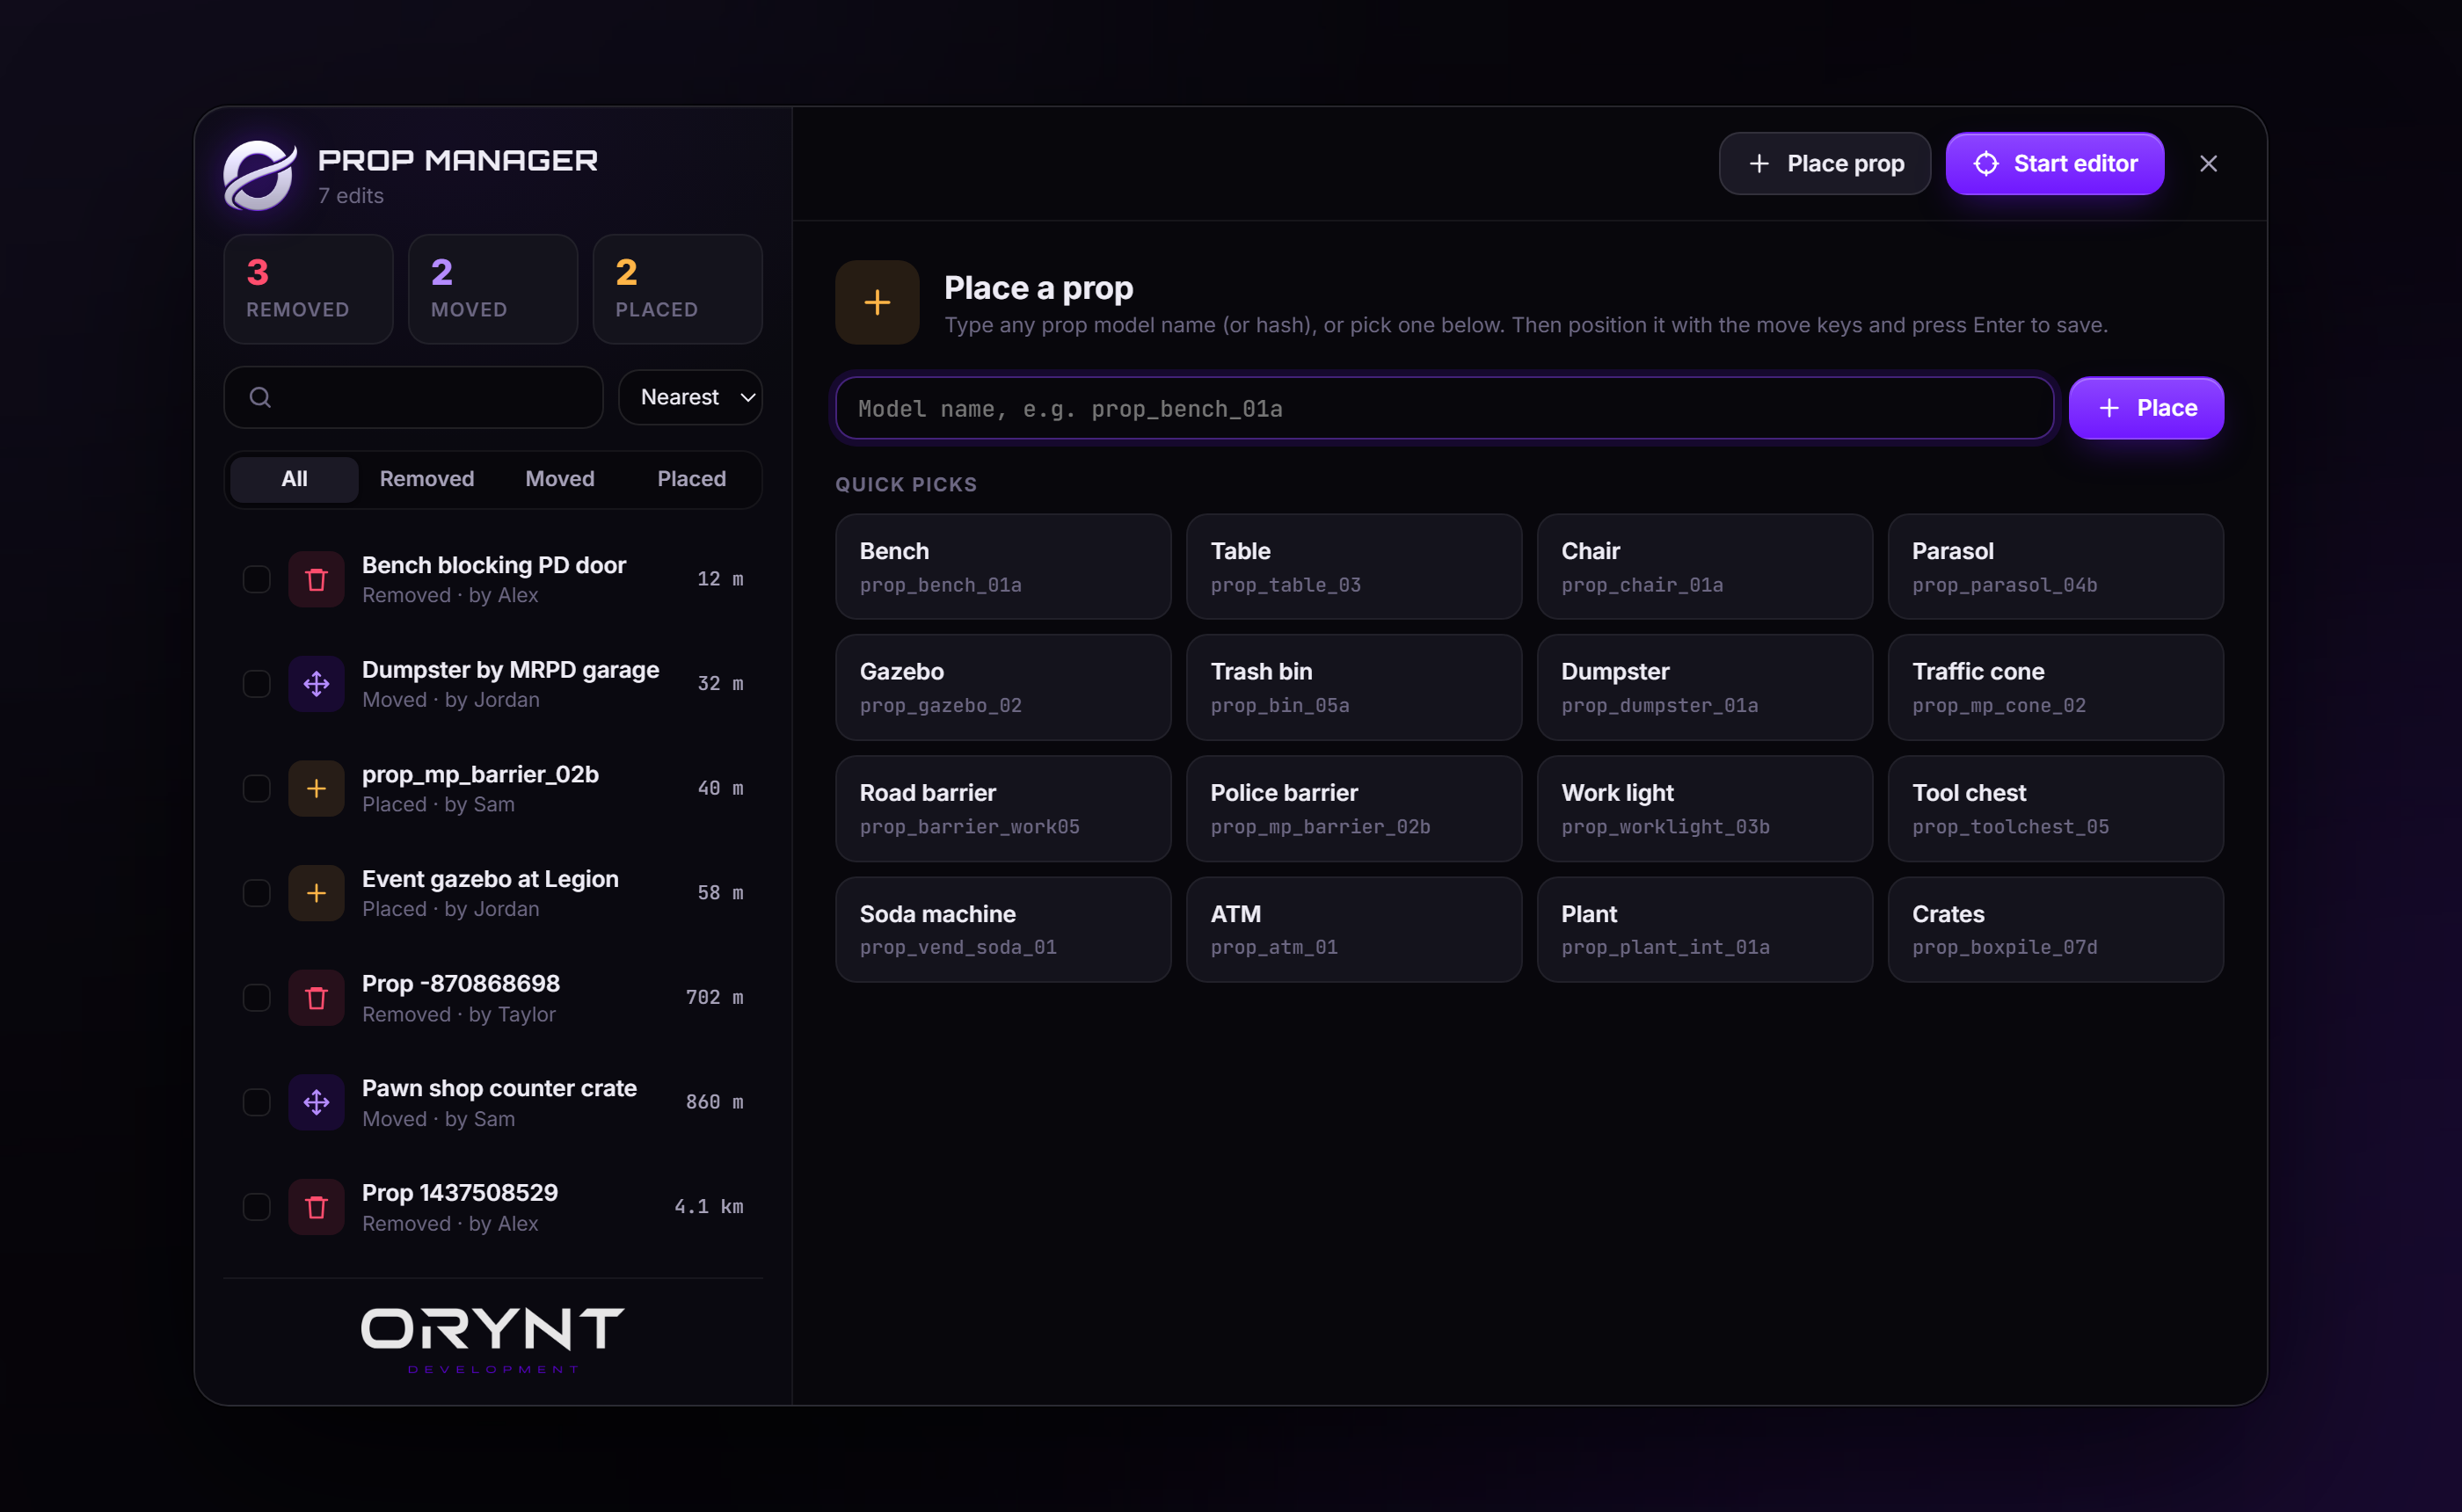The image size is (2462, 1512).
Task: Pick the Parasol quick pick
Action: 2055,566
